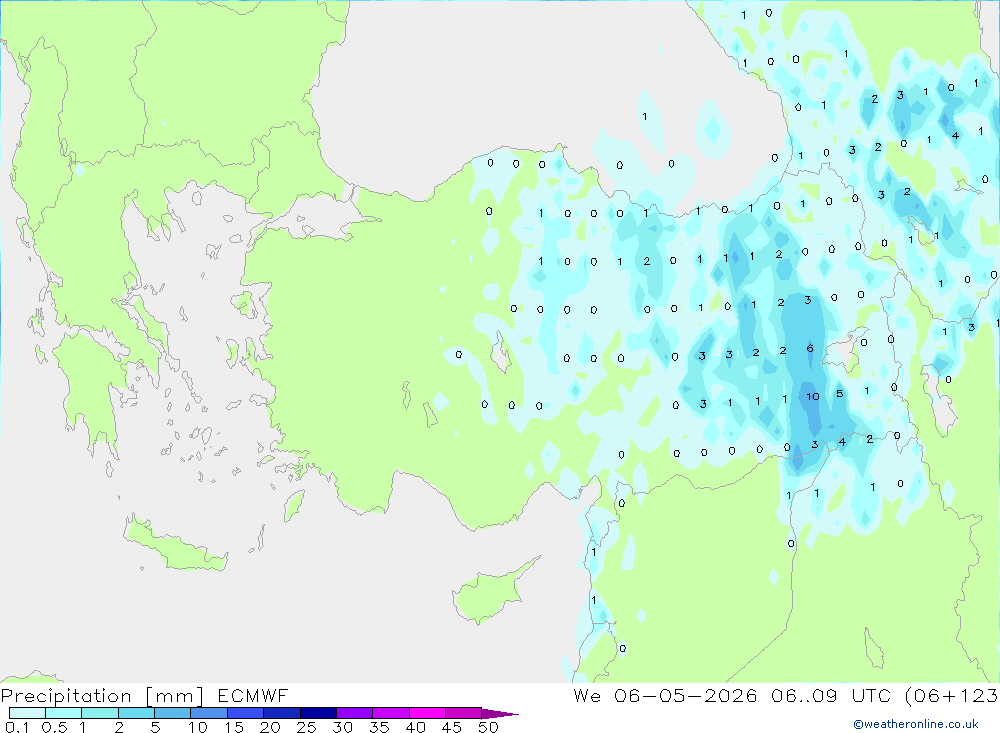Screen dimensions: 1000x733
Task: Click legend scale label "20"
Action: pyautogui.click(x=270, y=727)
